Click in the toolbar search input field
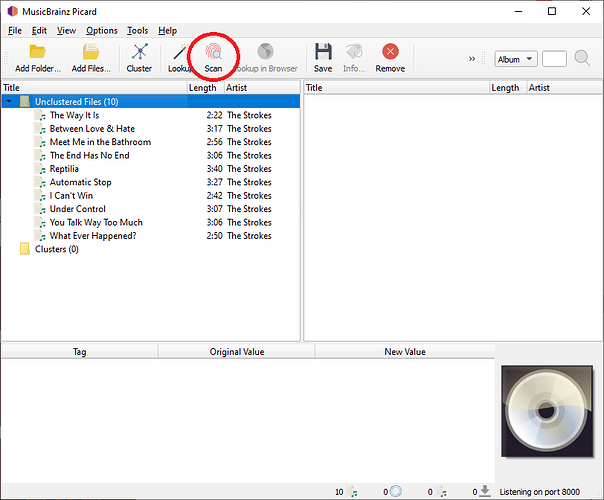 coord(554,59)
